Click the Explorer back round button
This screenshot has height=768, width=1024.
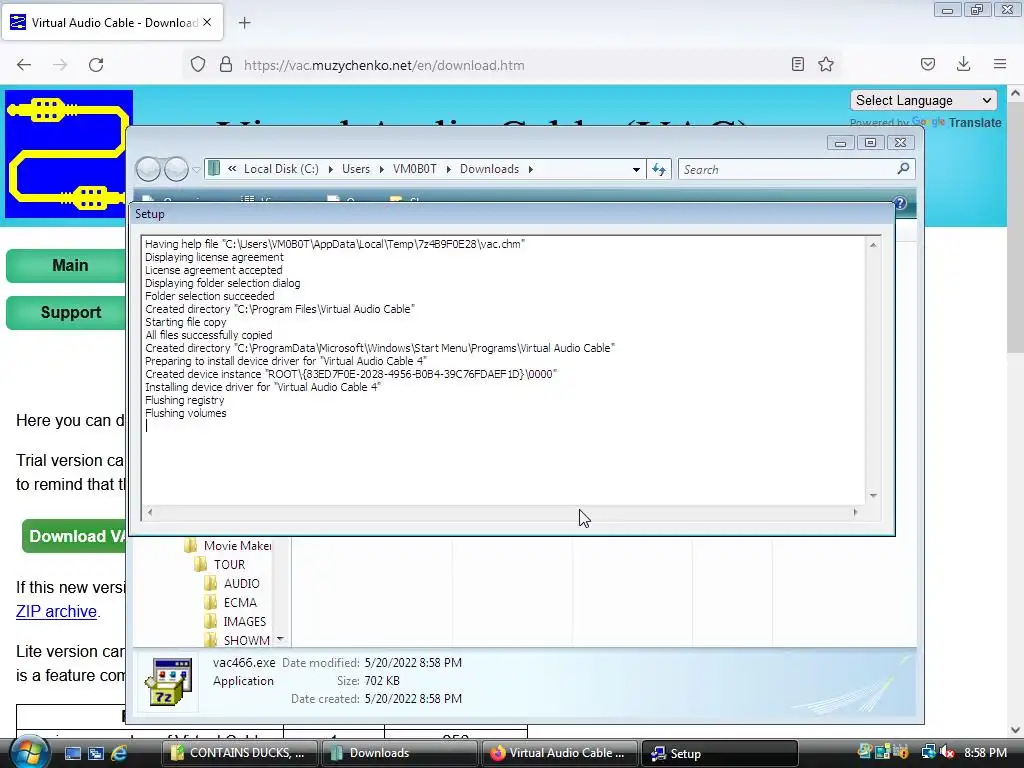click(x=148, y=169)
